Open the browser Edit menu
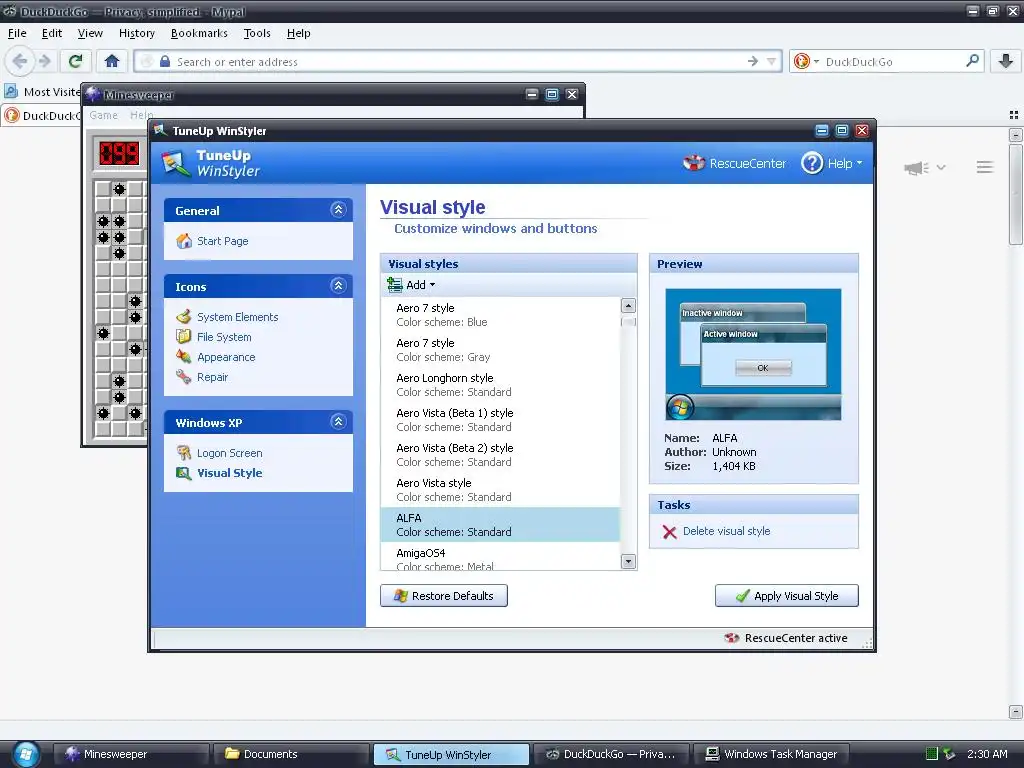 coord(52,33)
